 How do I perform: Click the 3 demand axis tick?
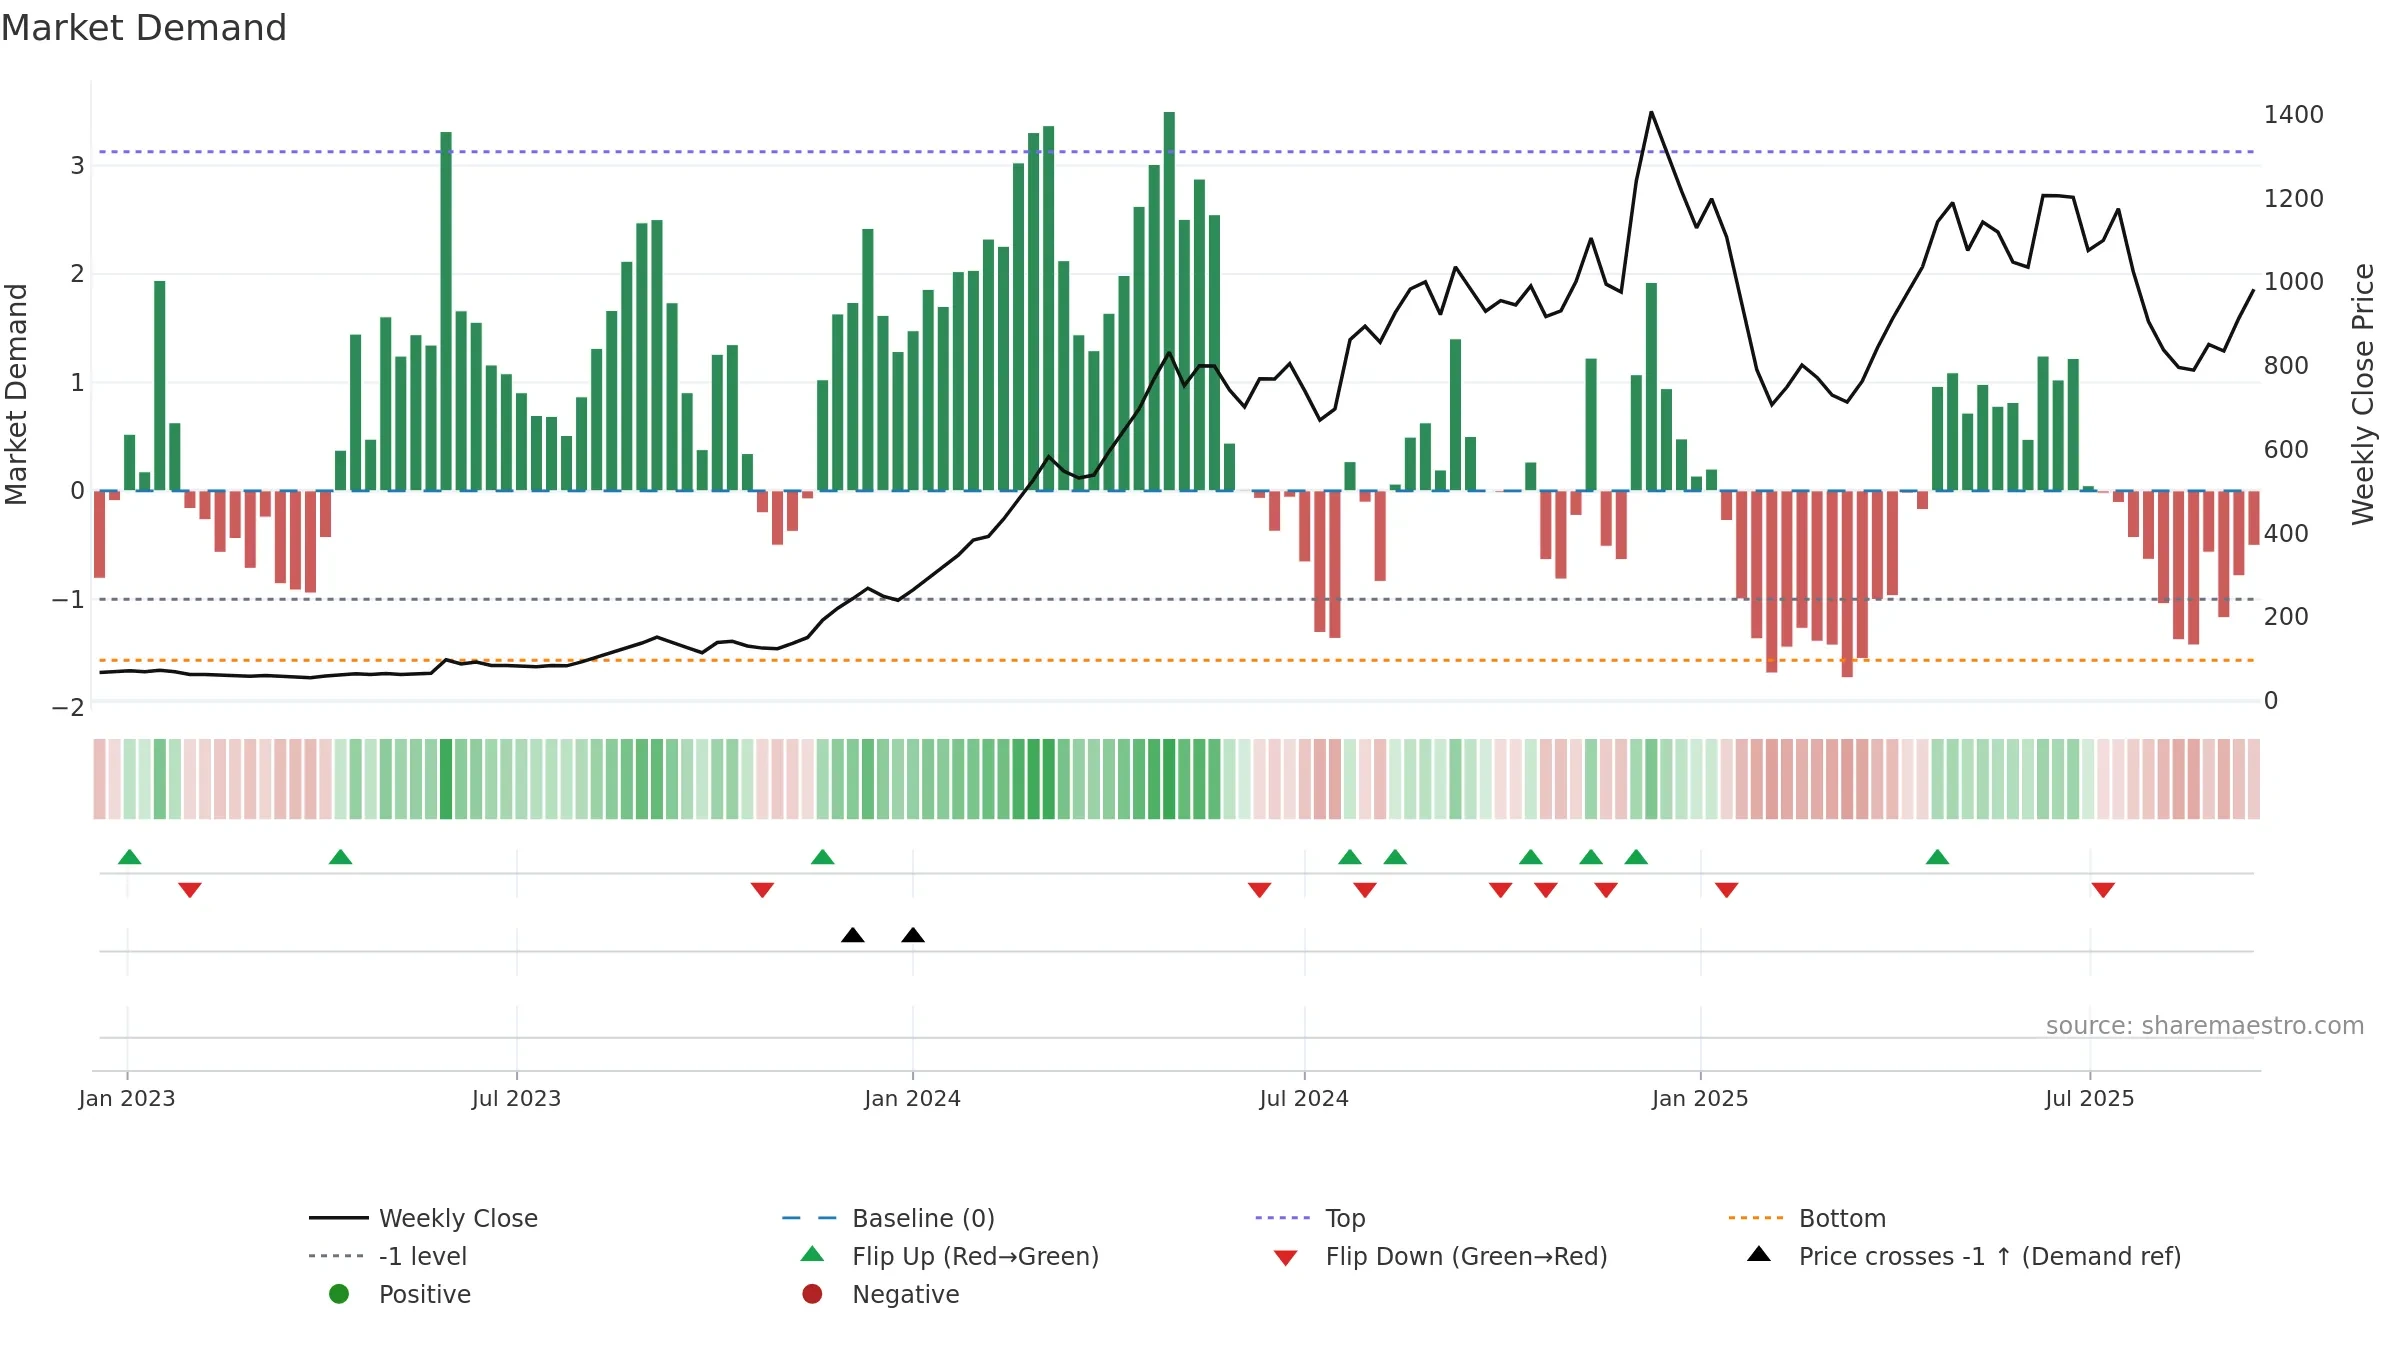pos(77,166)
